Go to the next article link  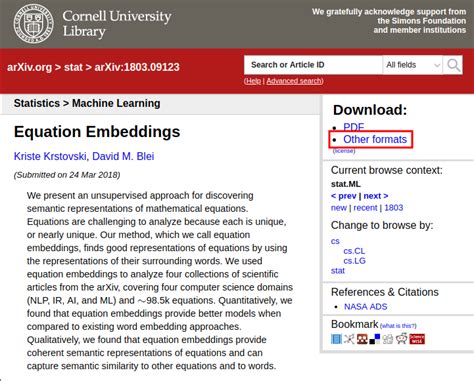tap(376, 196)
